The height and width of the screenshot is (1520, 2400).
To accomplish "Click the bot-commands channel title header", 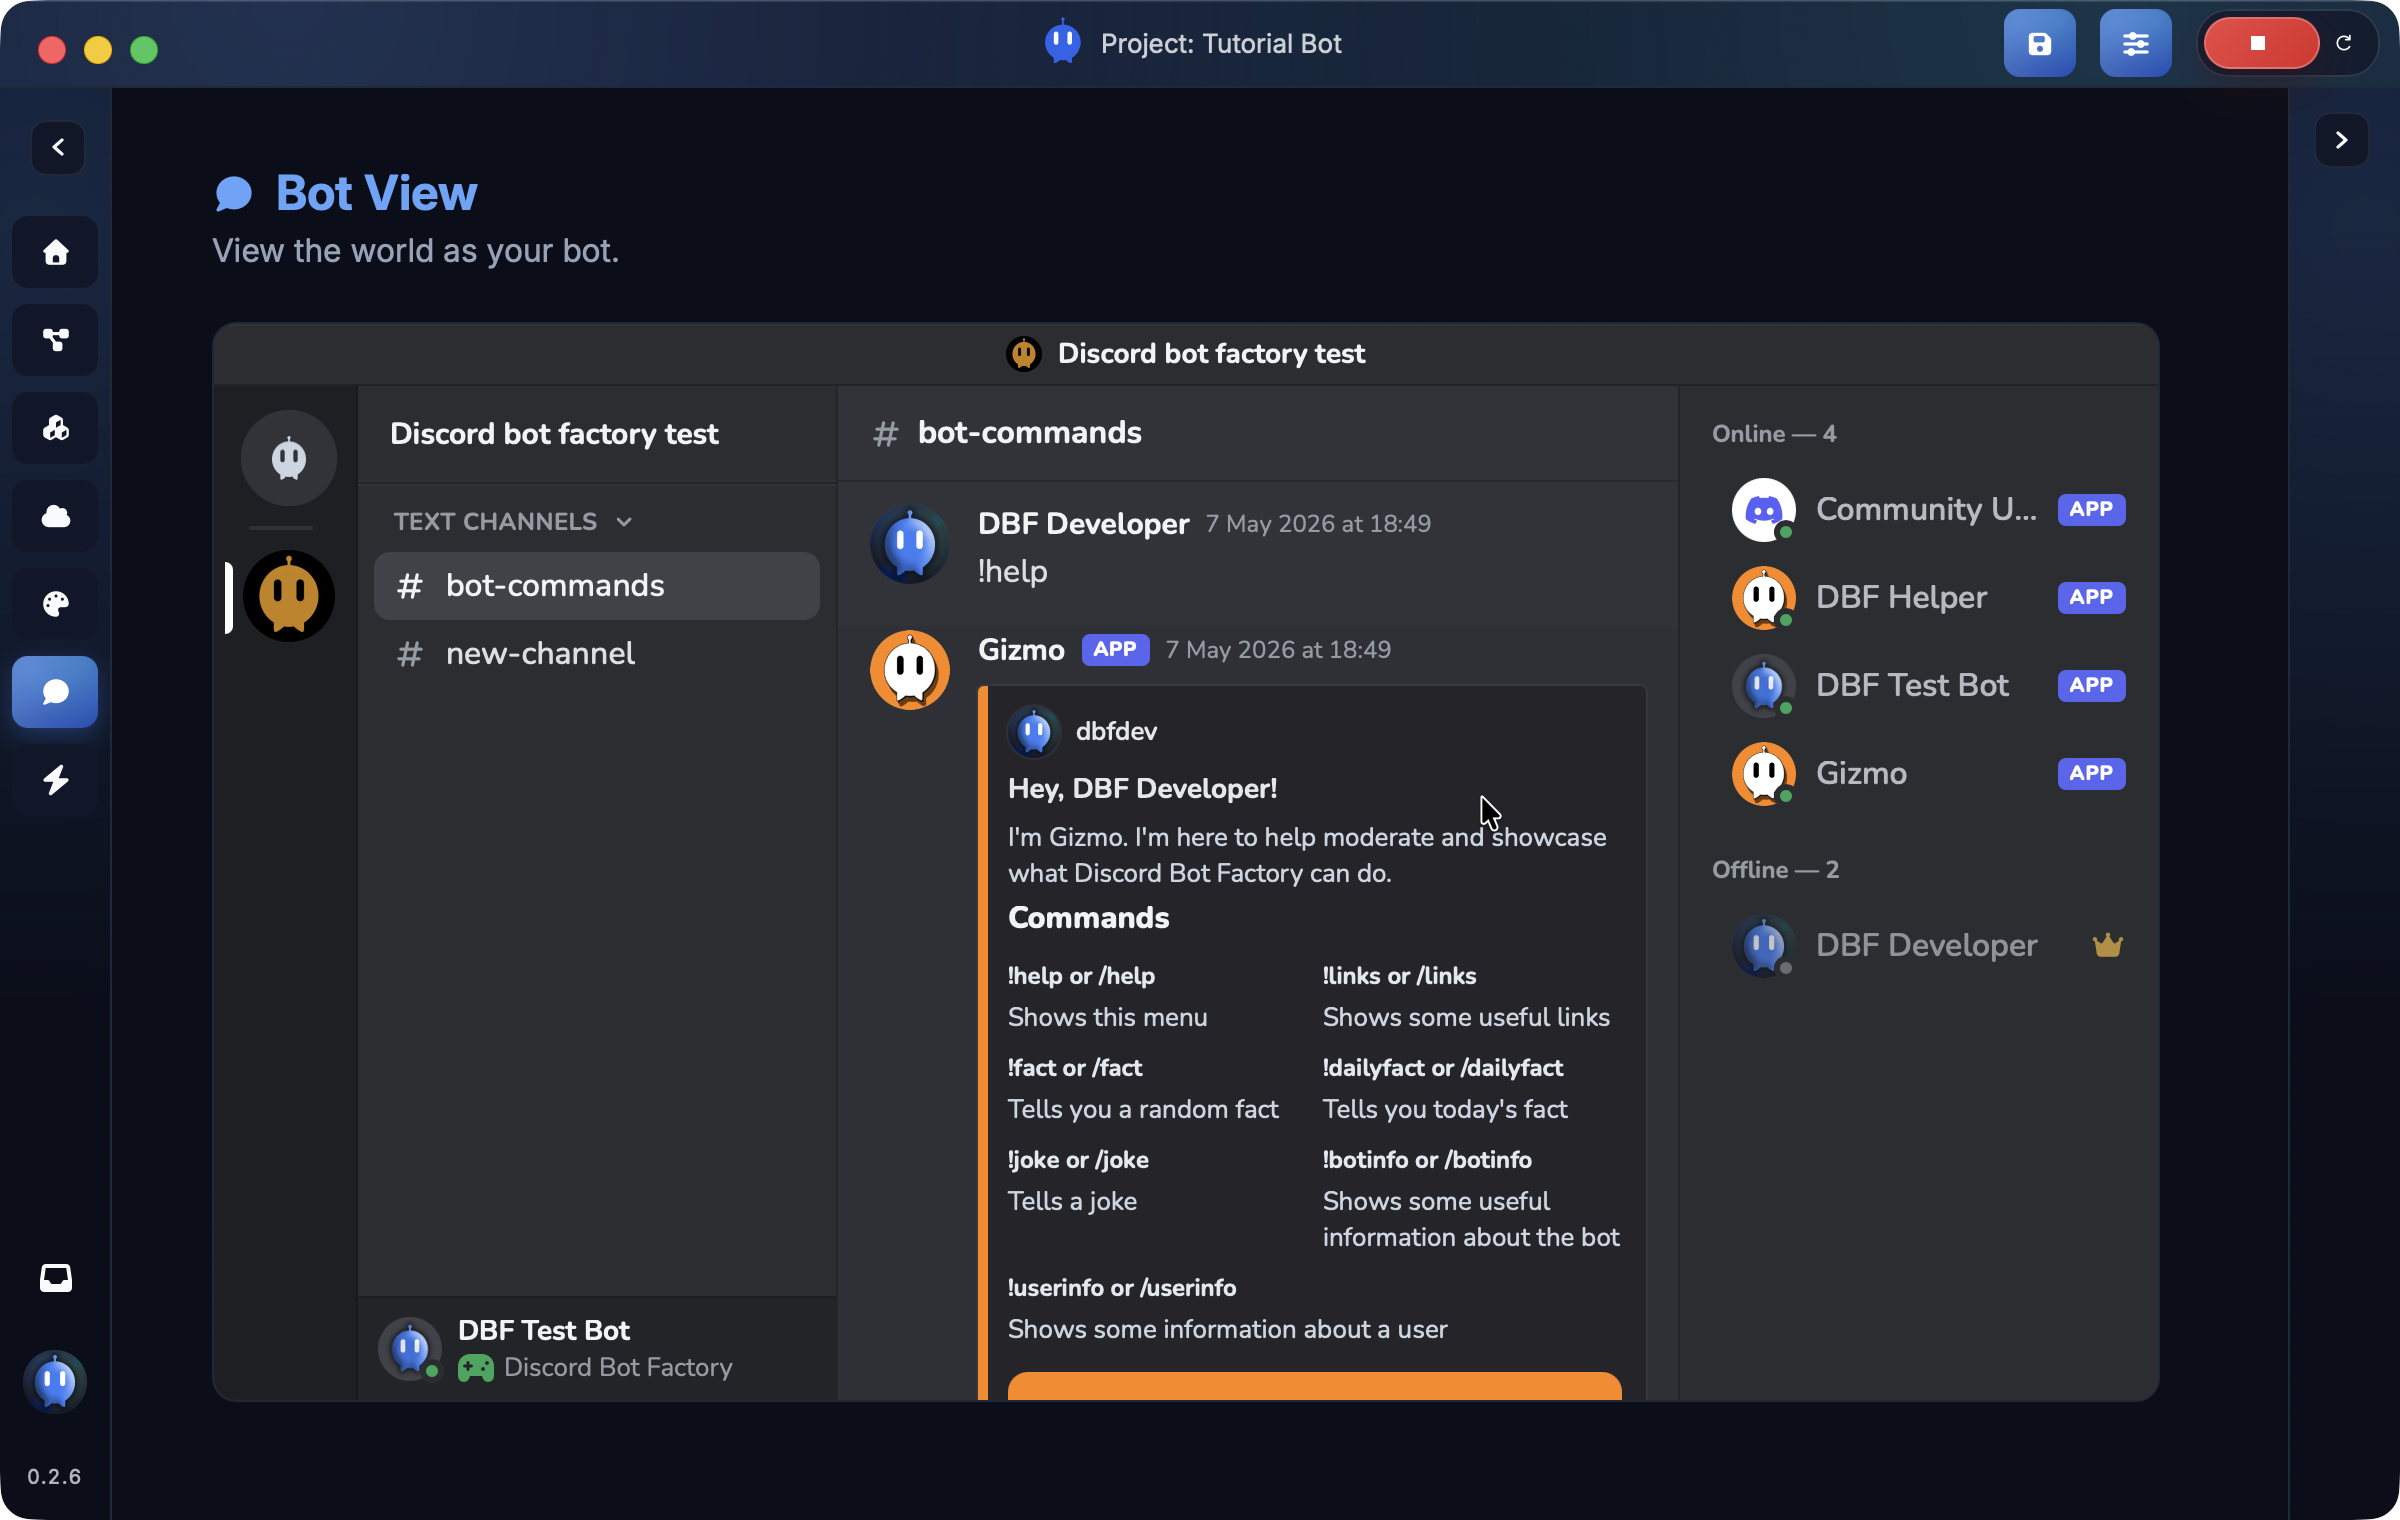I will pos(1029,433).
